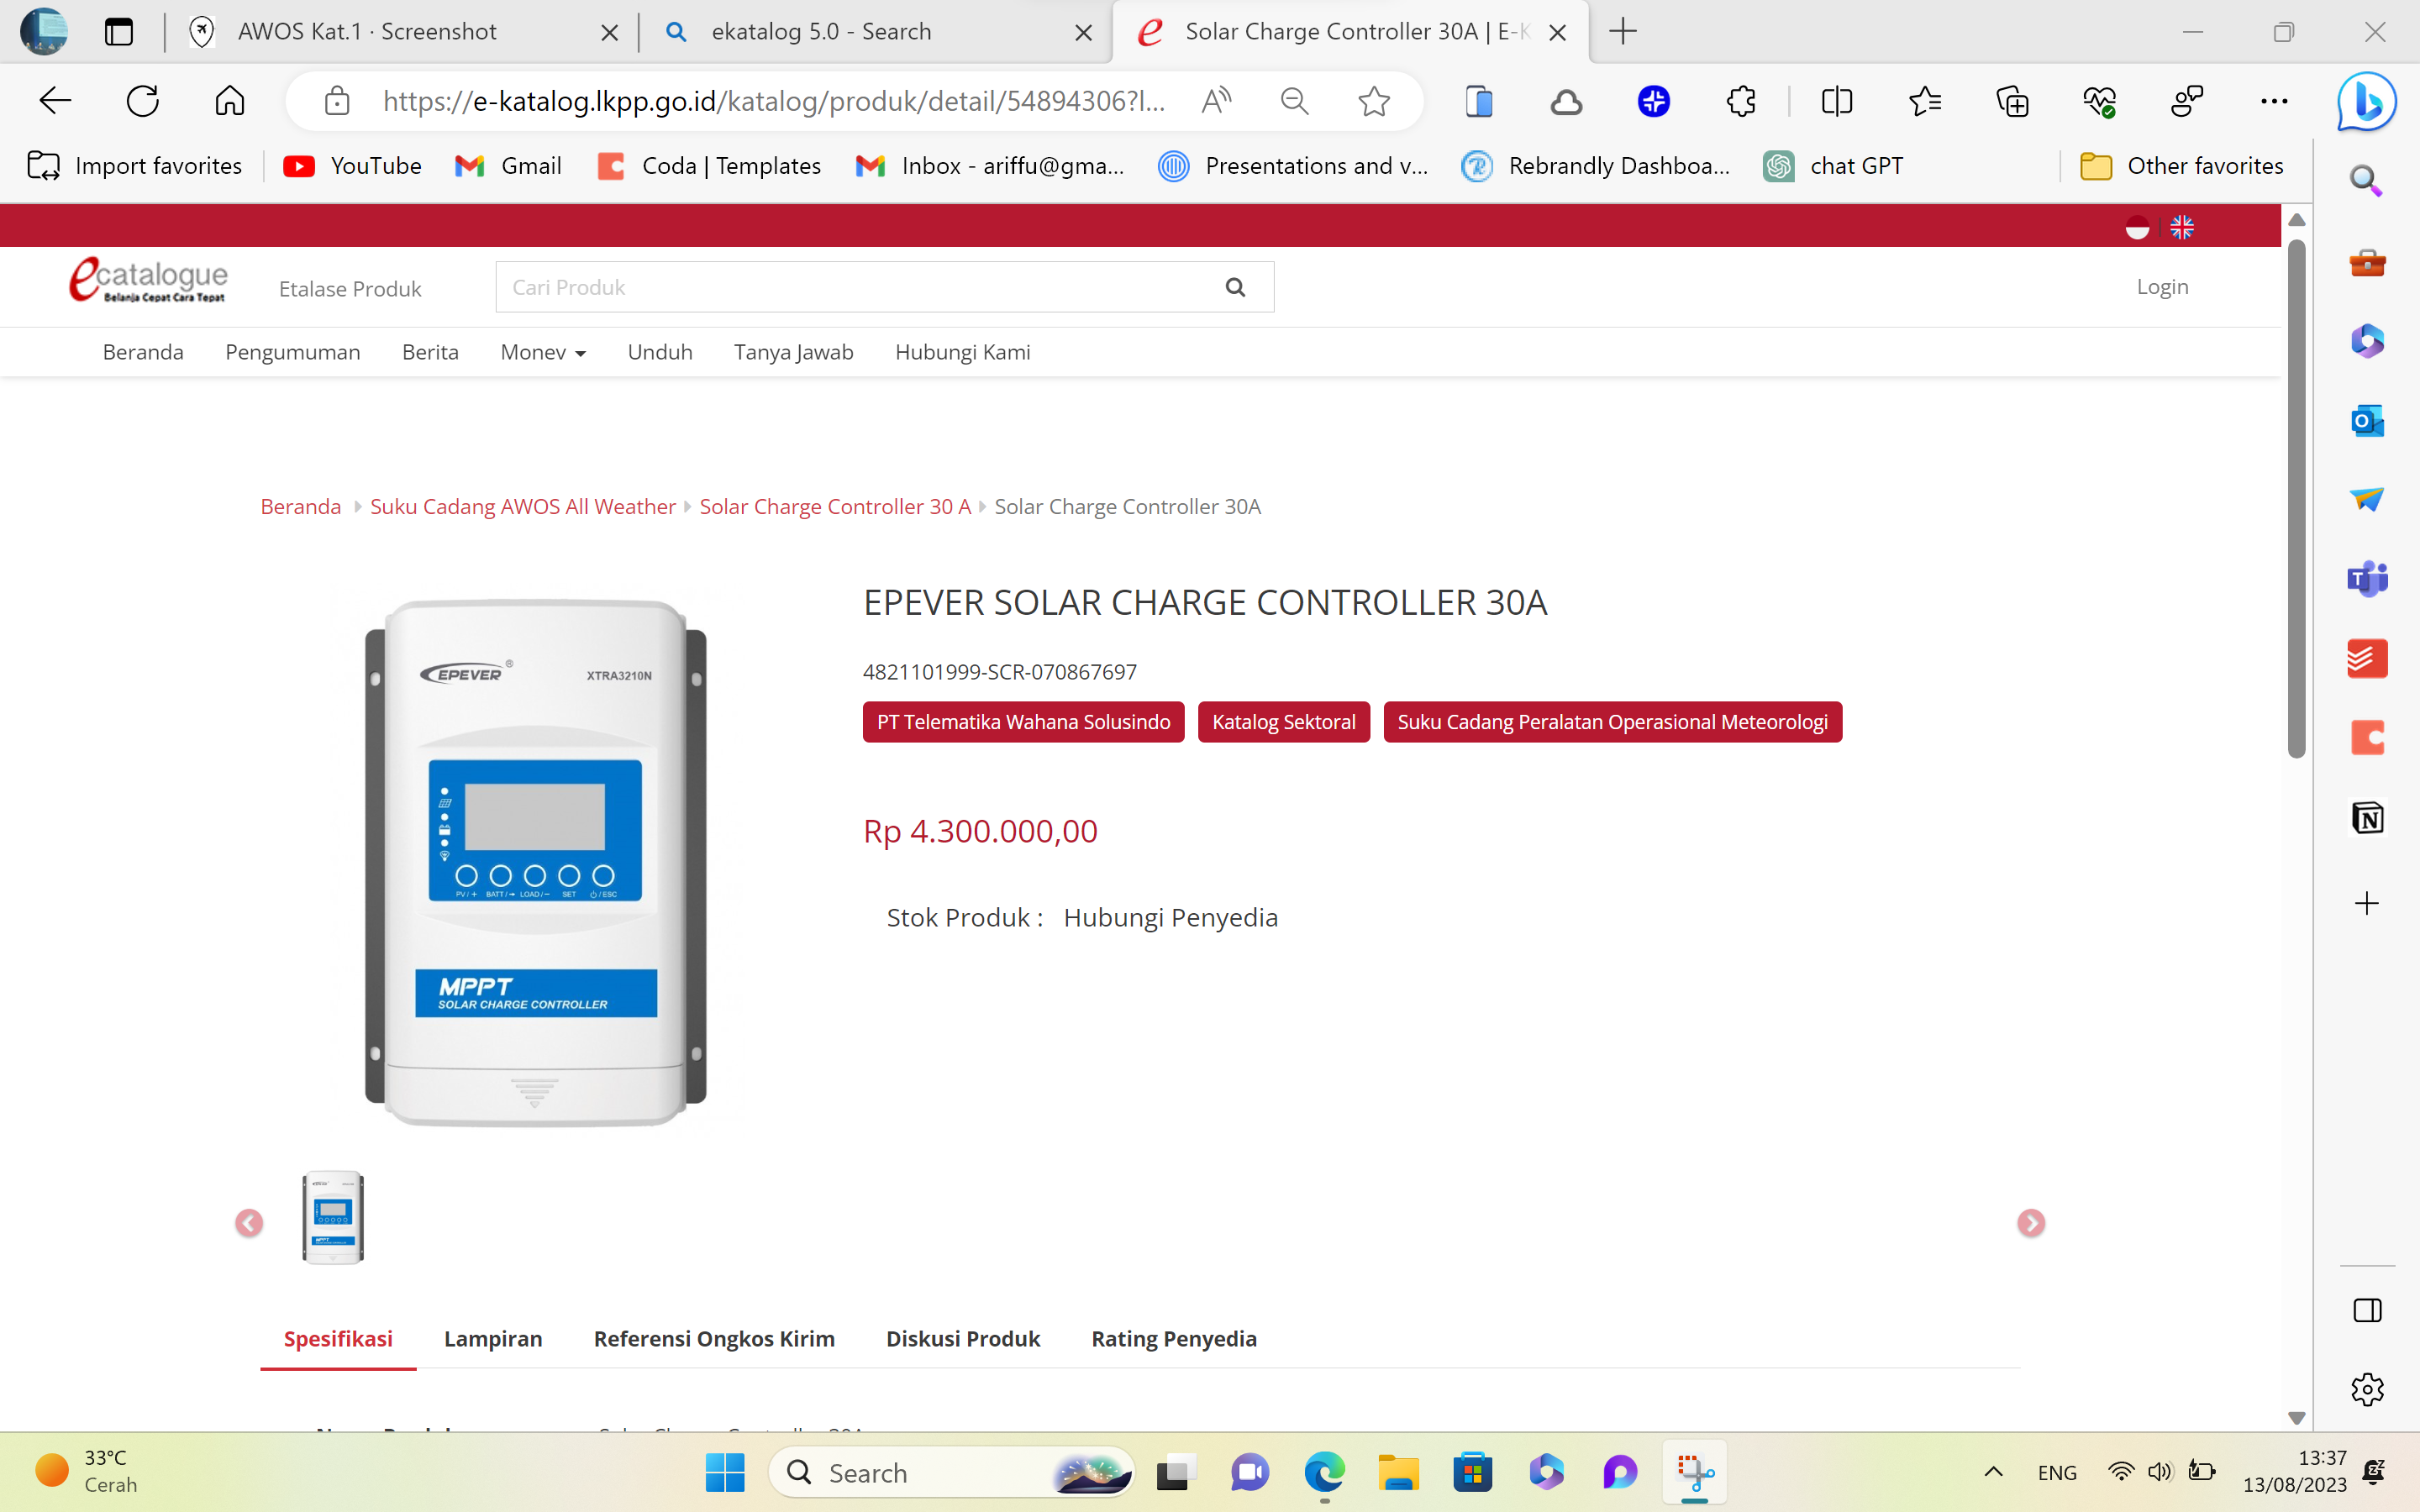Switch site language using the UK flag

pos(2184,226)
